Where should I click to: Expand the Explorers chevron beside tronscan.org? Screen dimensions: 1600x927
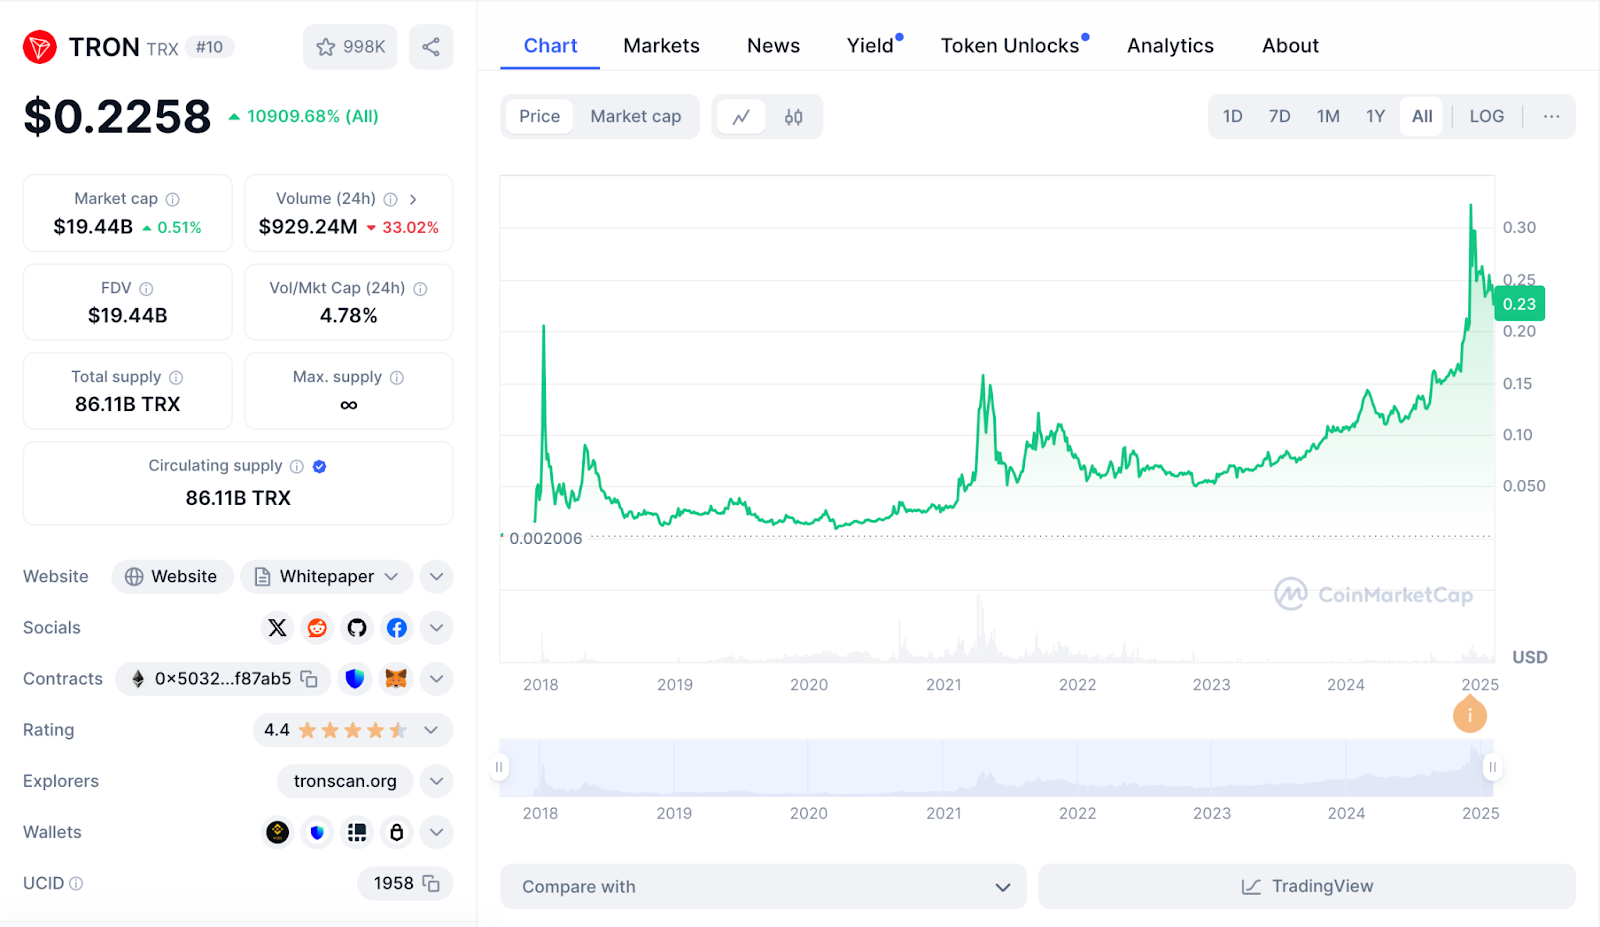coord(436,781)
